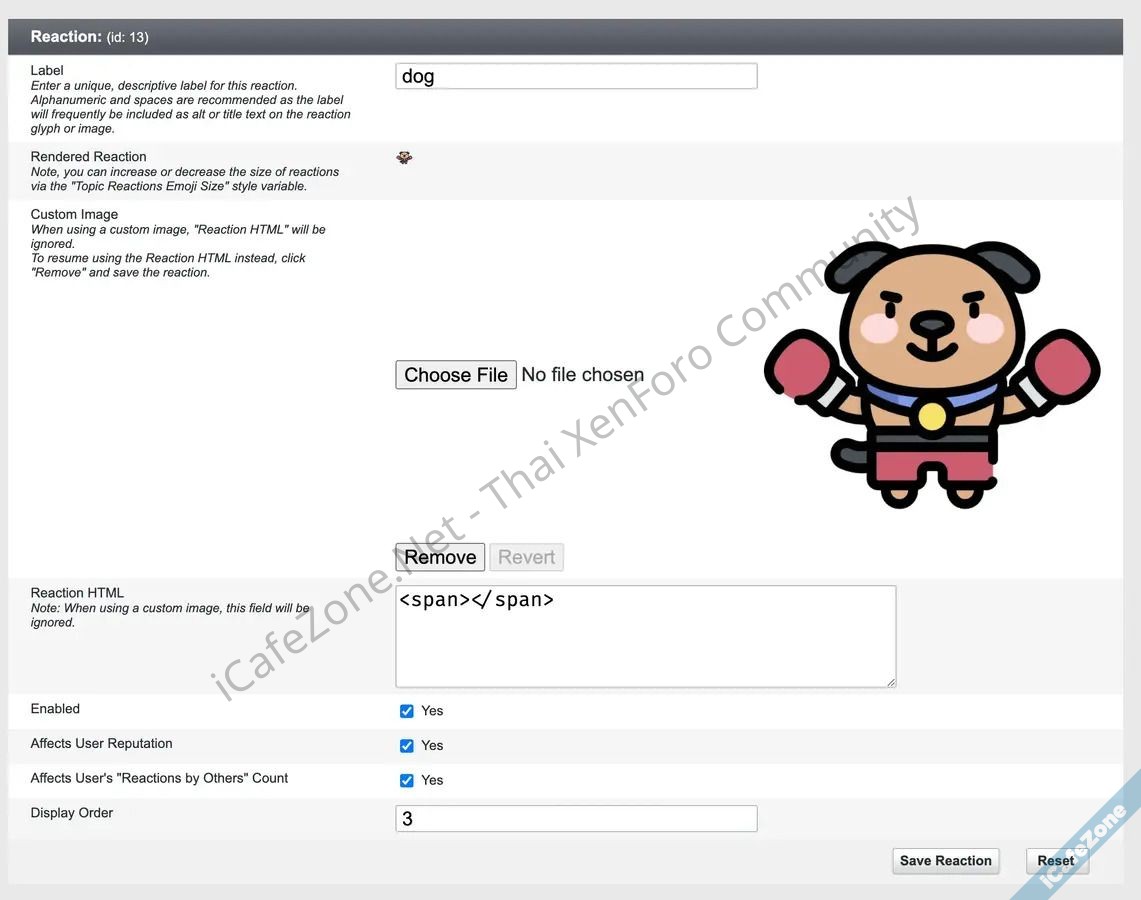This screenshot has width=1141, height=900.
Task: Focus the Label field containing "dog"
Action: [x=576, y=76]
